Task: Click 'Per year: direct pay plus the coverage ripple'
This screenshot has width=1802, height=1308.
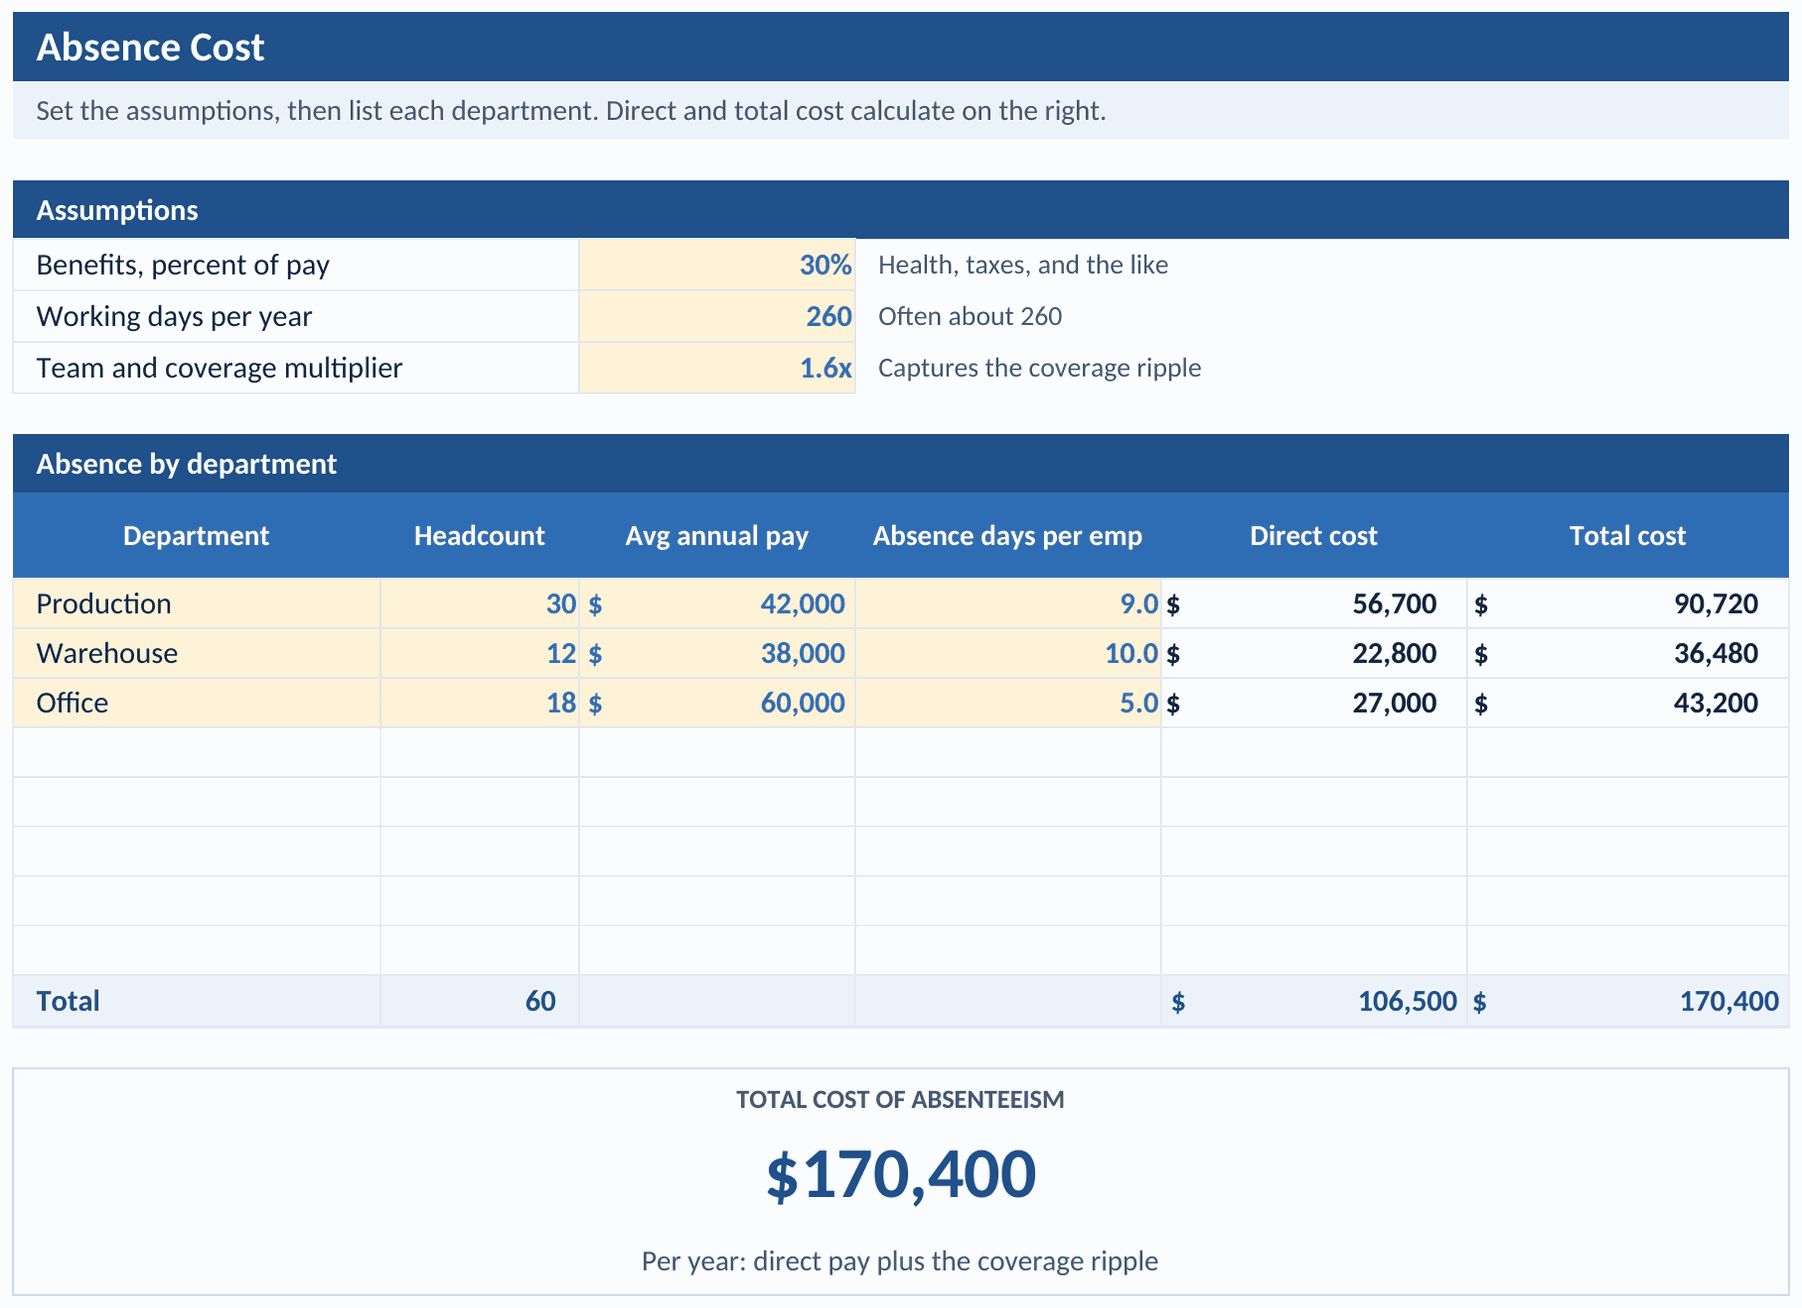Action: pyautogui.click(x=900, y=1261)
